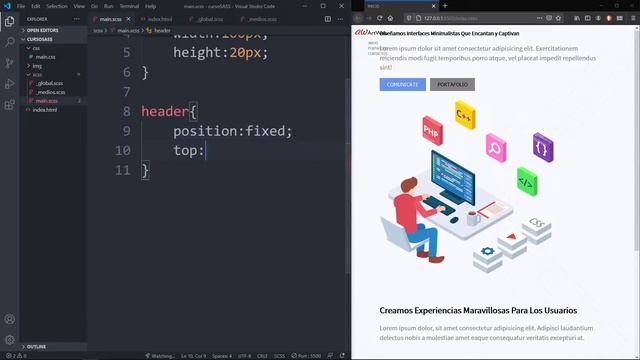Select main.scss in the explorer tree
Viewport: 640px width, 360px height.
pos(47,101)
